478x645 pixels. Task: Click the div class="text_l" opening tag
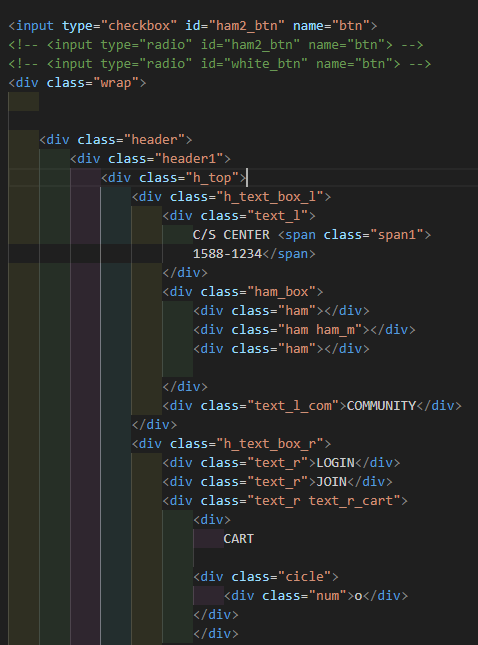coord(239,216)
